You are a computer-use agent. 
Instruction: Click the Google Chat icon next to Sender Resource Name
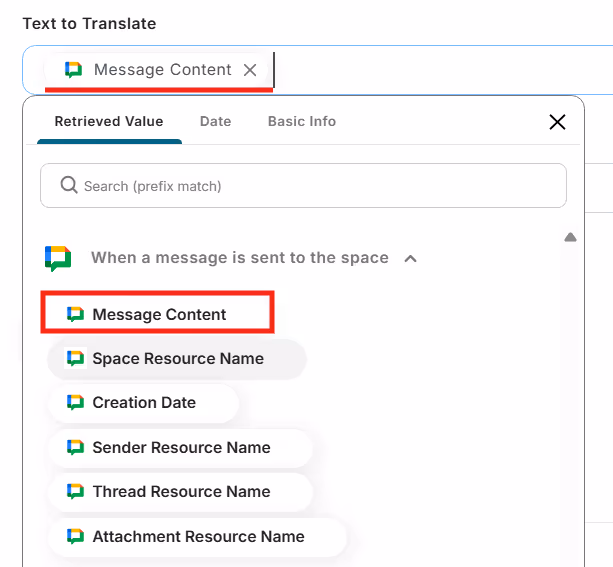pyautogui.click(x=75, y=447)
